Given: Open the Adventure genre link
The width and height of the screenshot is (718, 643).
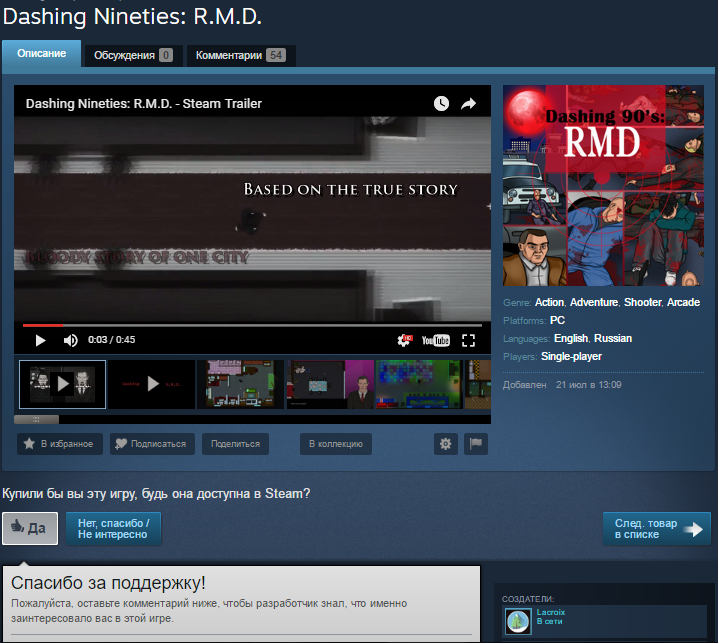Looking at the screenshot, I should click(594, 303).
